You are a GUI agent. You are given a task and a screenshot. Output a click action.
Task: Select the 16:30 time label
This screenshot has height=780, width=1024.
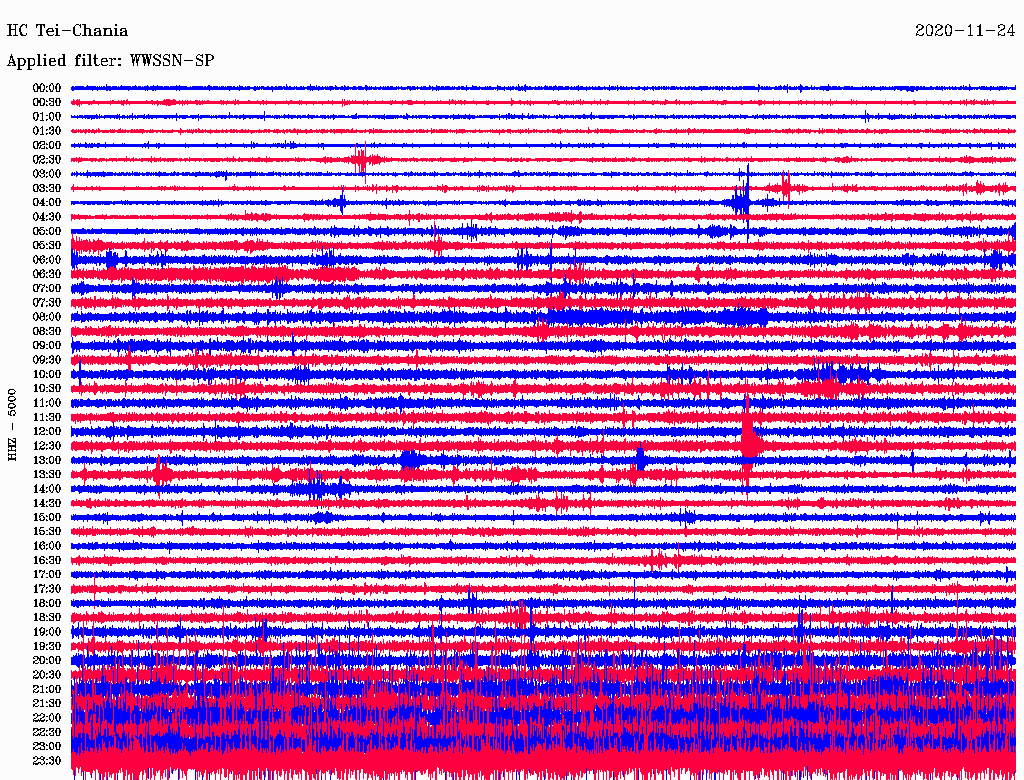coord(47,561)
